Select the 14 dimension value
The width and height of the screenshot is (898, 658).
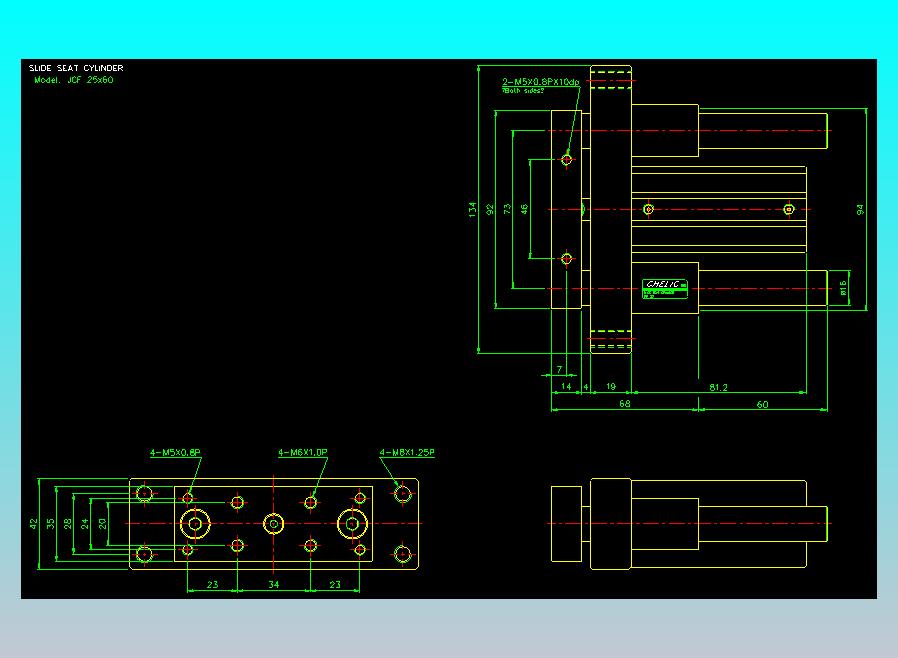566,387
